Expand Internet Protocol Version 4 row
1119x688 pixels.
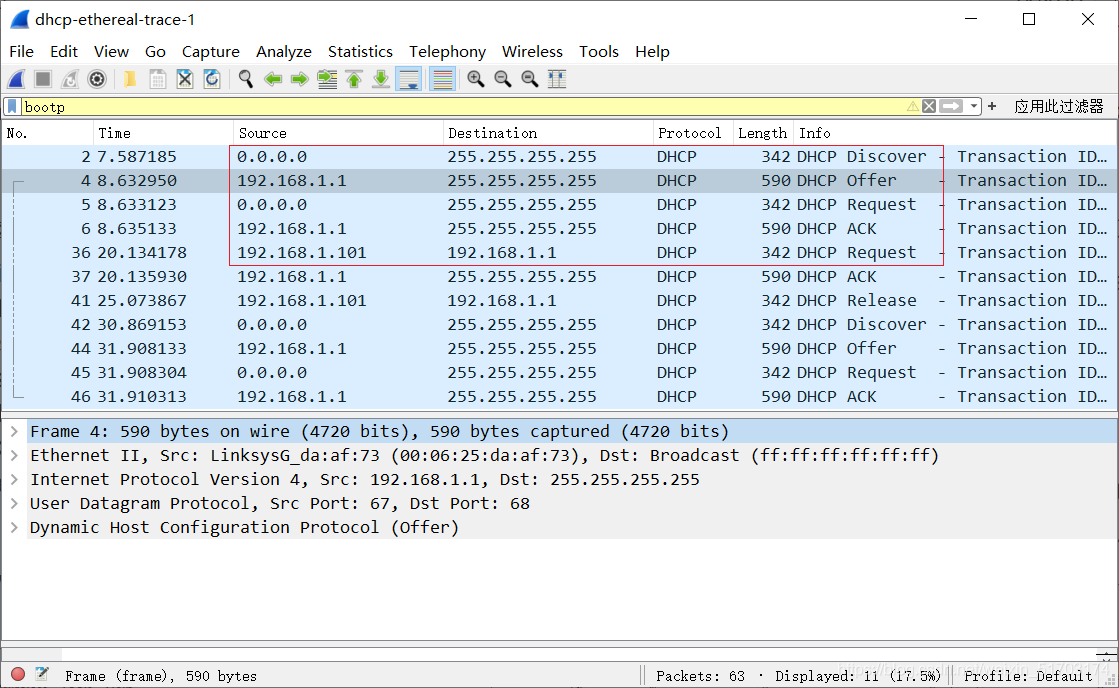click(x=14, y=480)
